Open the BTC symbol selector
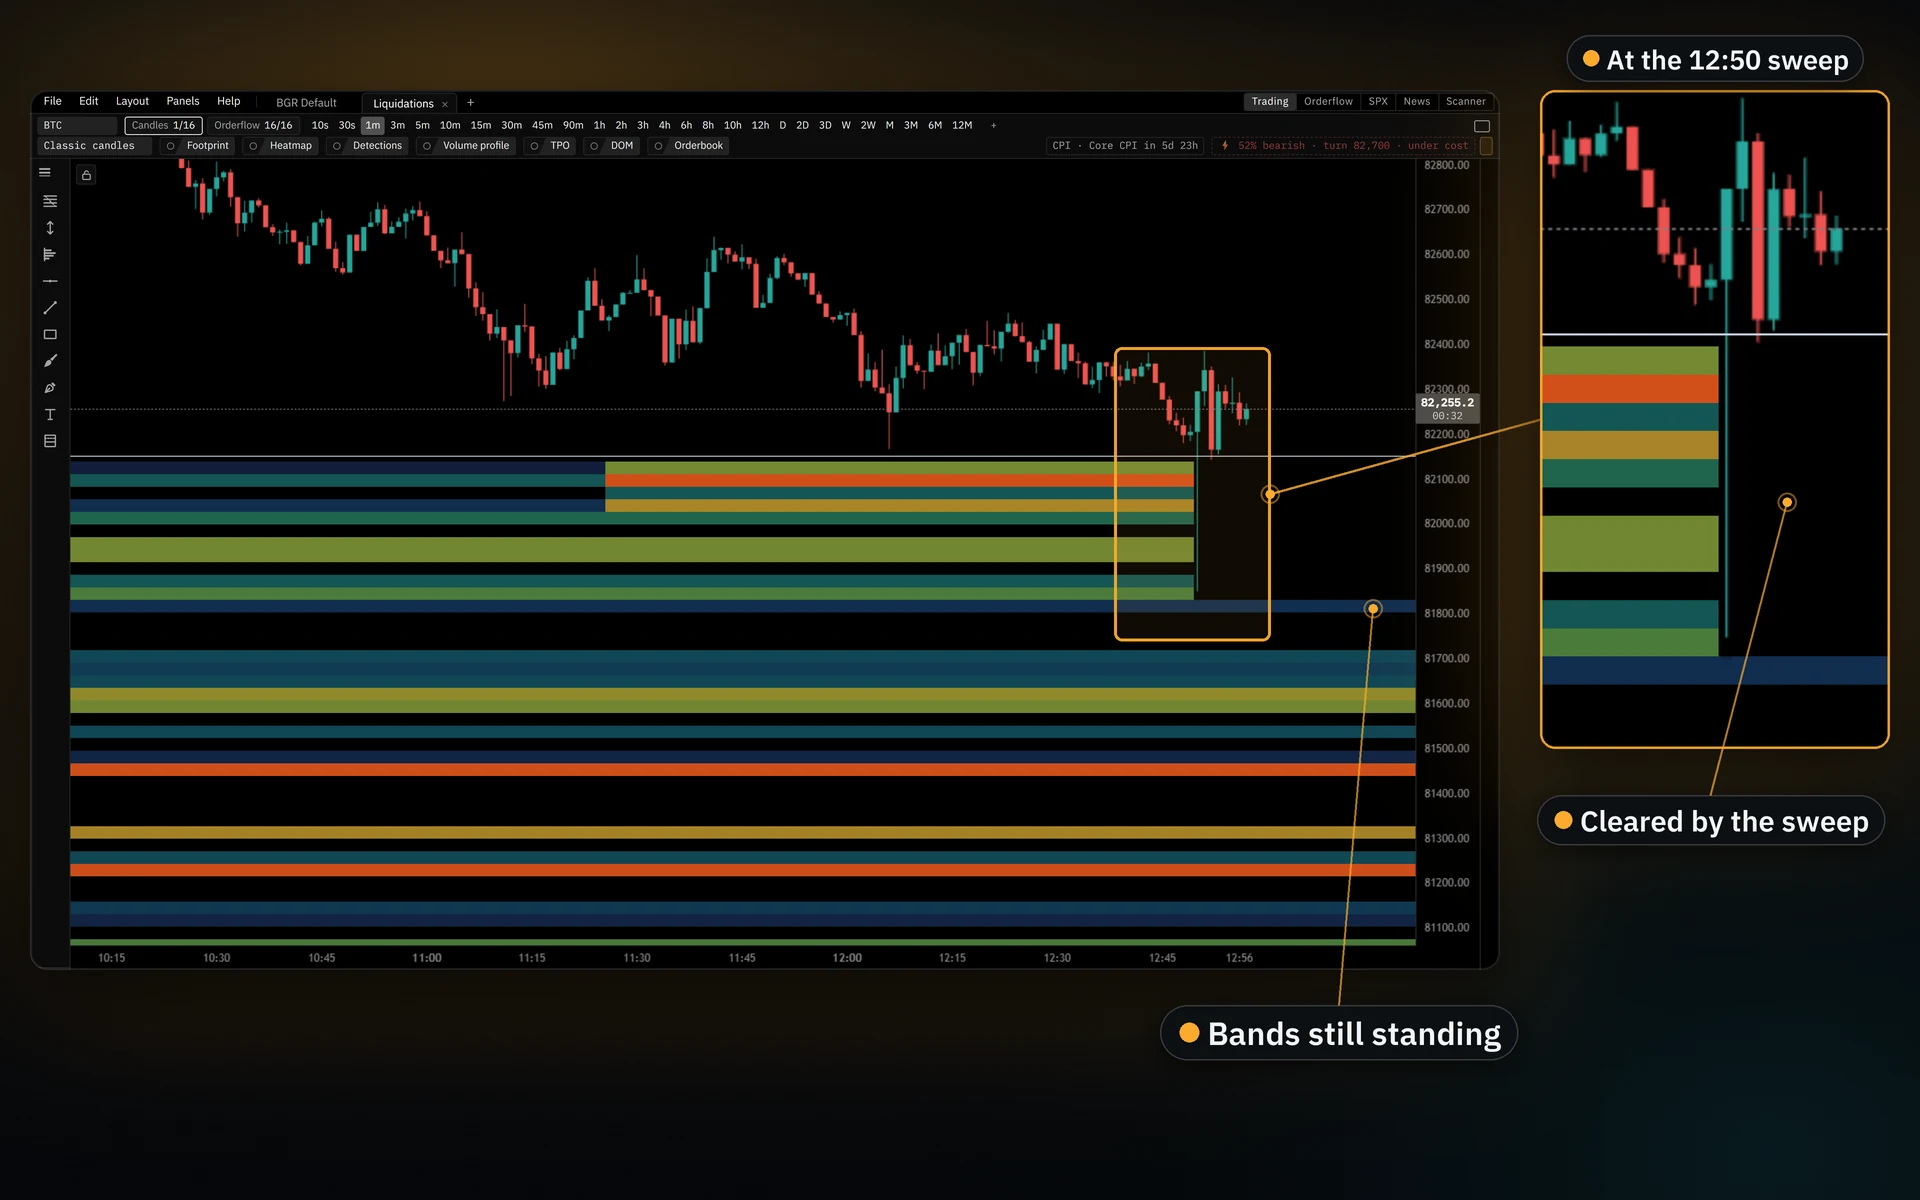1920x1200 pixels. coord(78,125)
